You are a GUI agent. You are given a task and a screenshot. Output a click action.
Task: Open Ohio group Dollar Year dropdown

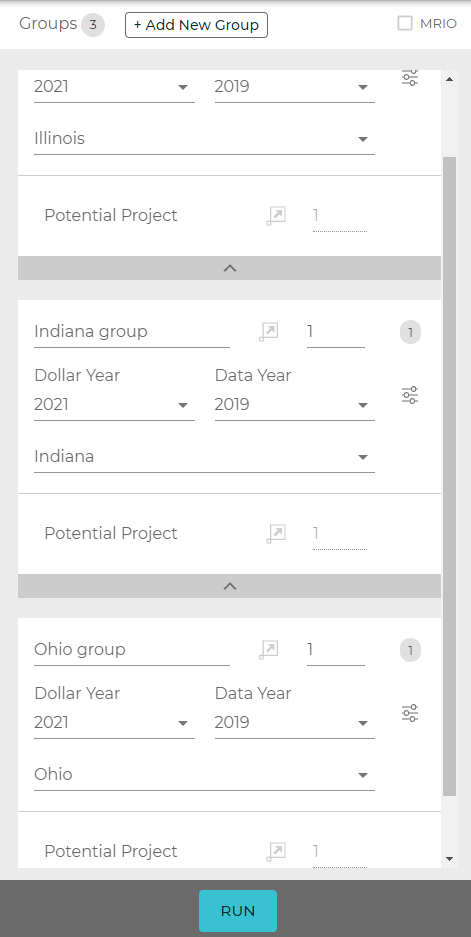click(x=114, y=723)
